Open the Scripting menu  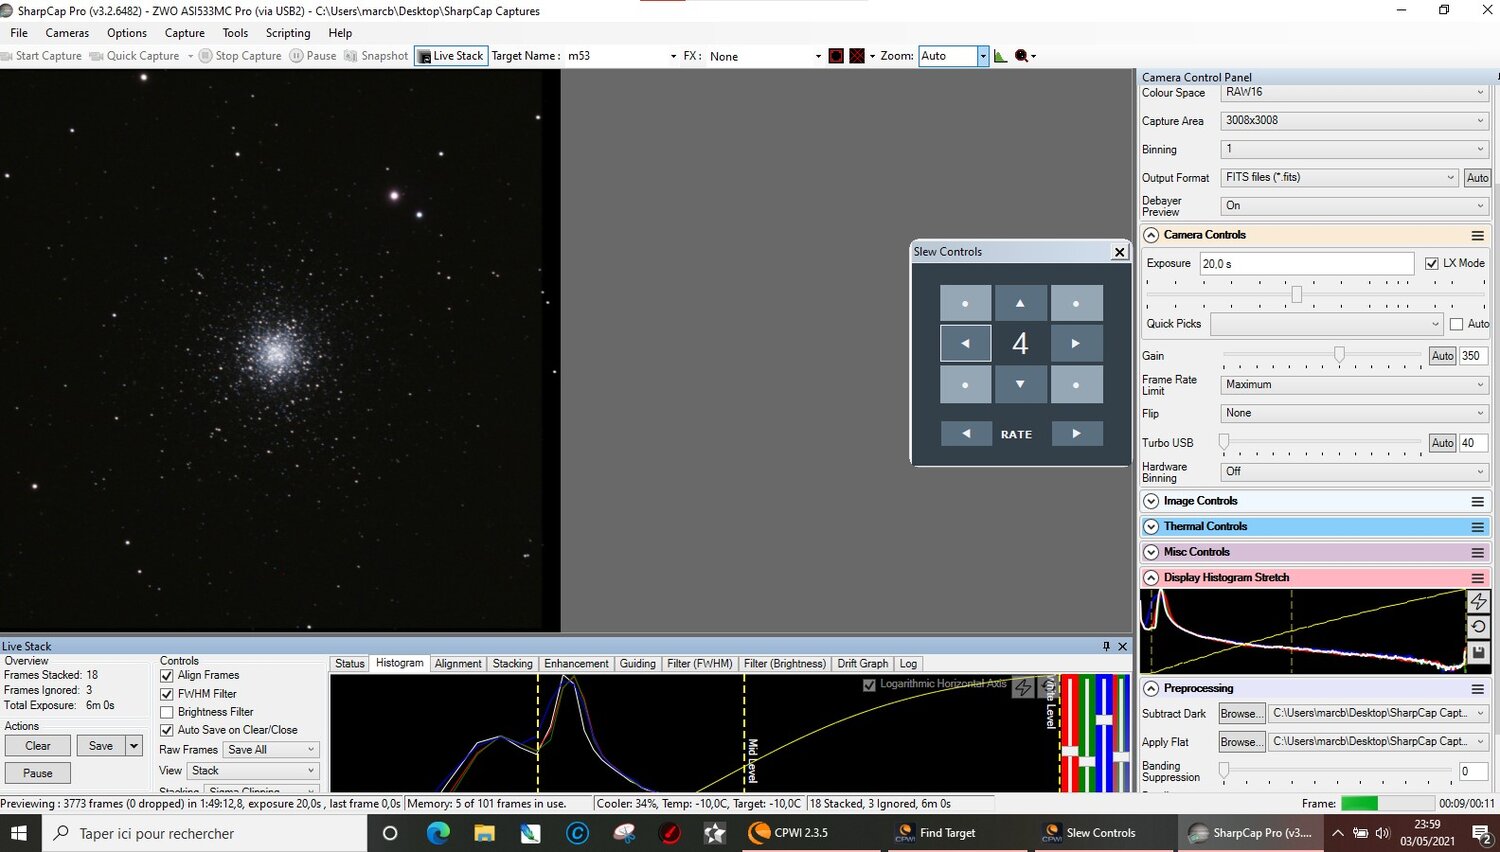288,33
